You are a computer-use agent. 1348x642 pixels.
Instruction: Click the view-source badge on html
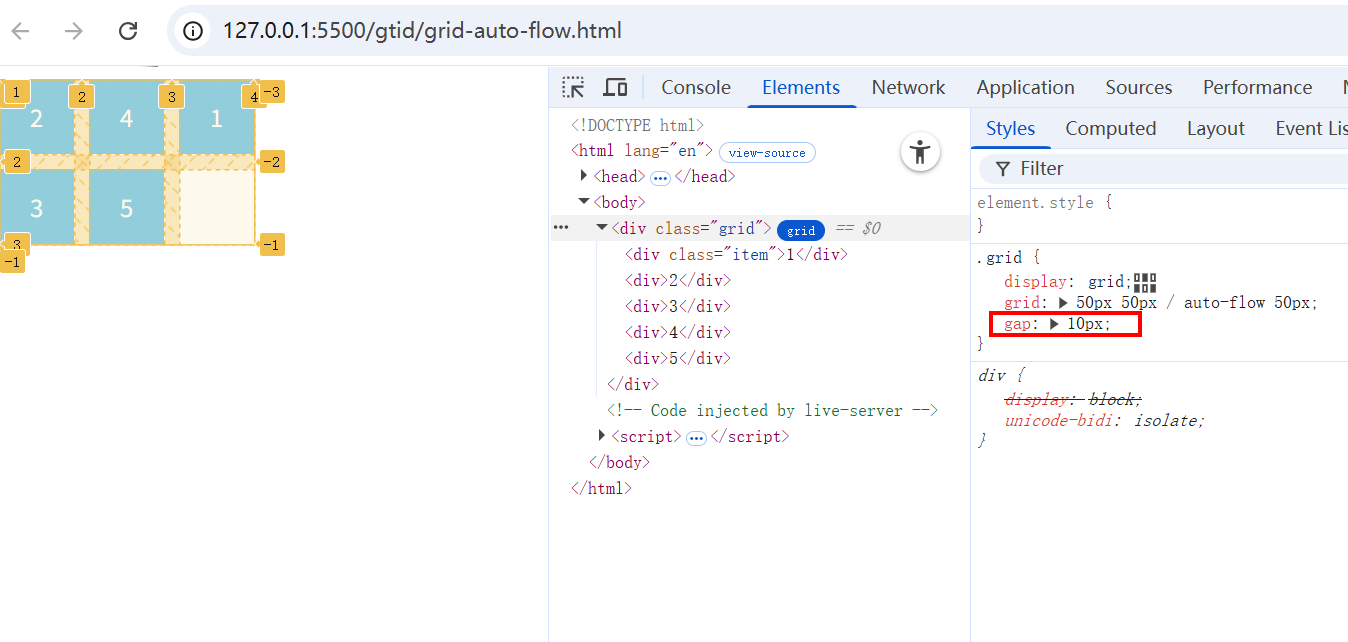coord(768,153)
